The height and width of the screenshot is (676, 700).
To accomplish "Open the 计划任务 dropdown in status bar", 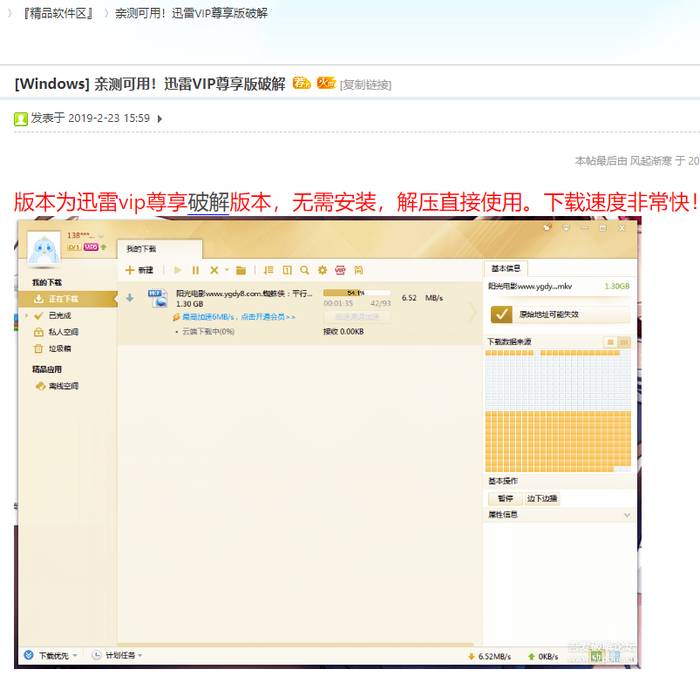I will [117, 655].
